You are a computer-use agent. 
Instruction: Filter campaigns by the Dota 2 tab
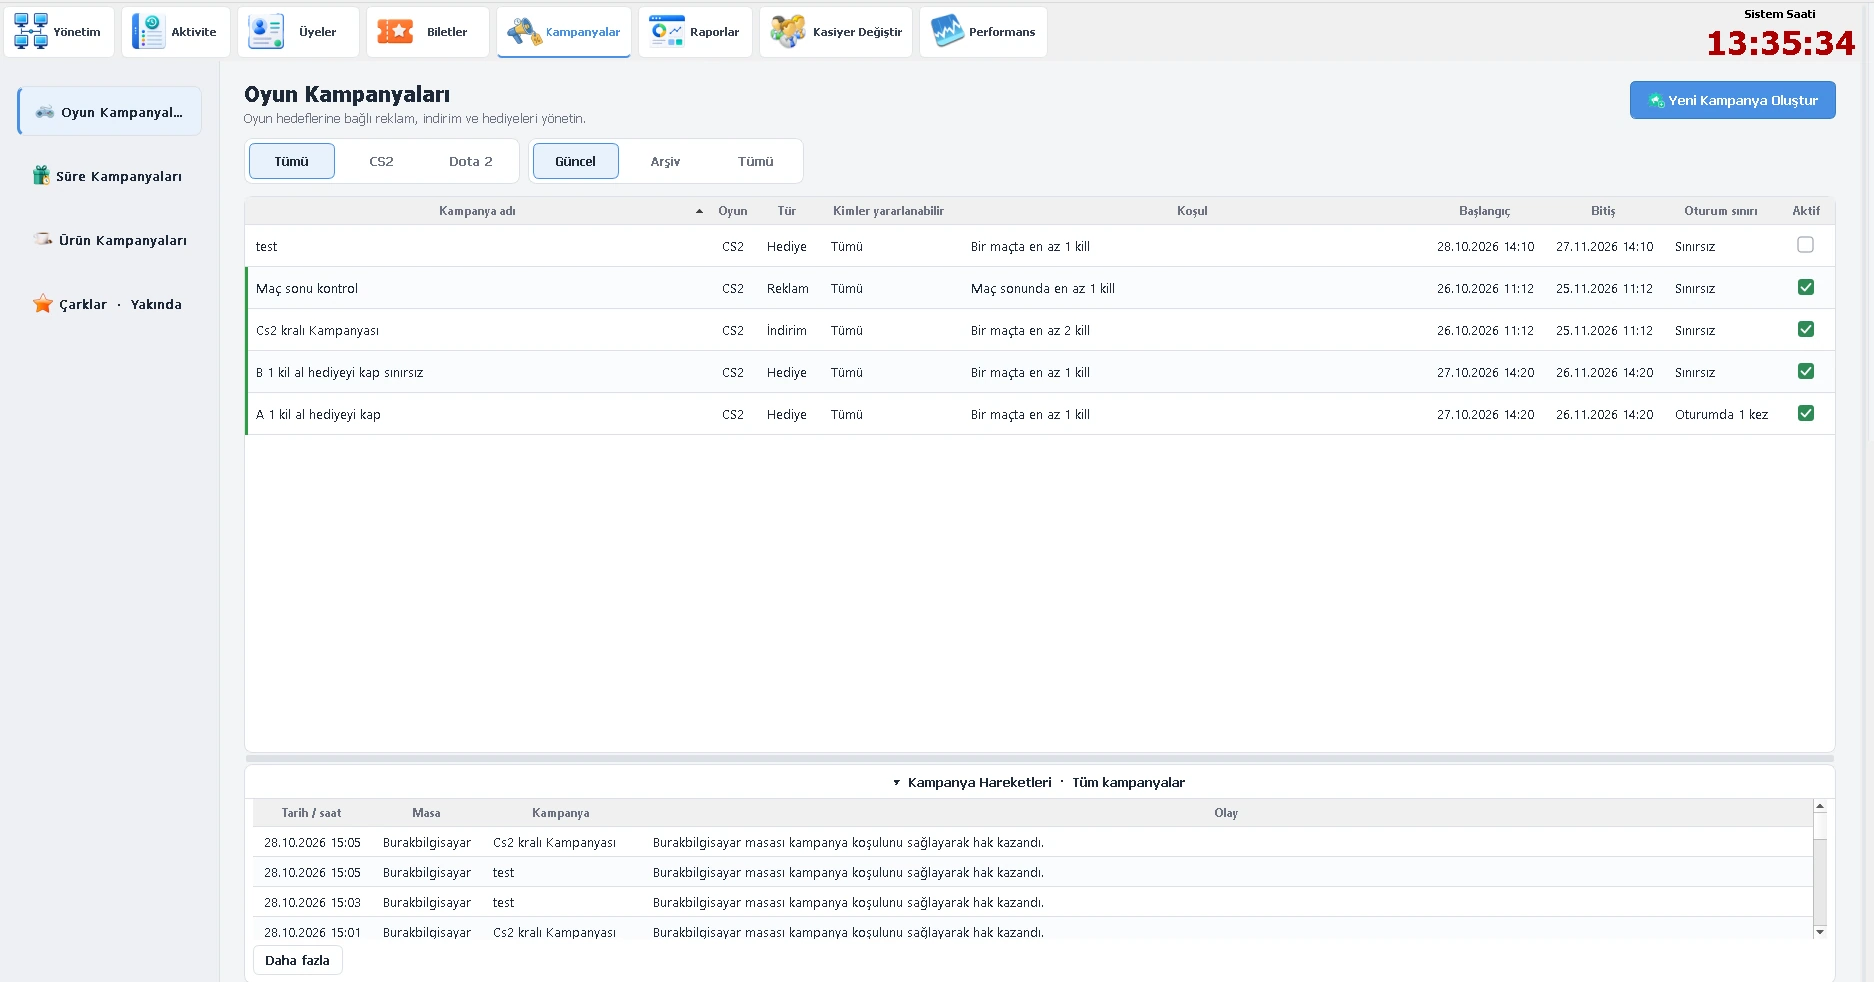[470, 161]
